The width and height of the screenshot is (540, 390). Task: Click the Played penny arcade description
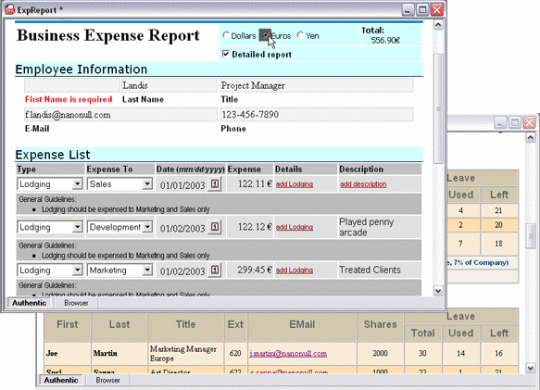[366, 227]
